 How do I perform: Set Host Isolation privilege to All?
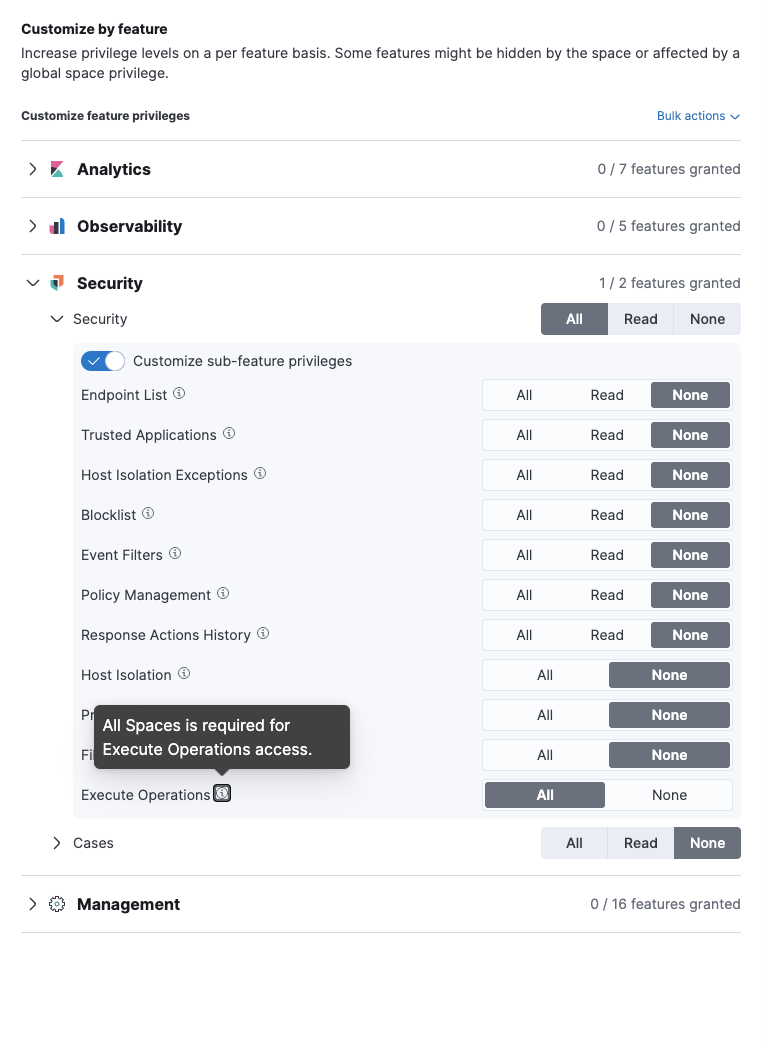[x=545, y=675]
